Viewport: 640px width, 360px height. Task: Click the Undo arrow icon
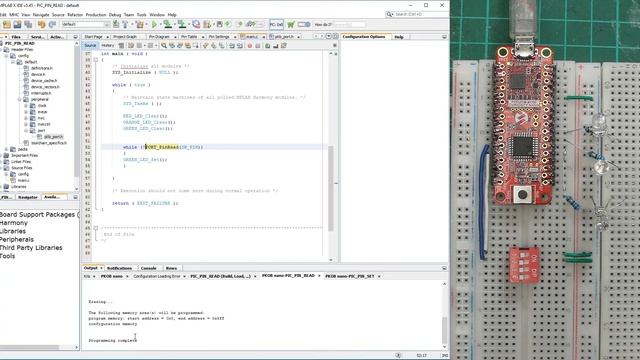pos(42,24)
